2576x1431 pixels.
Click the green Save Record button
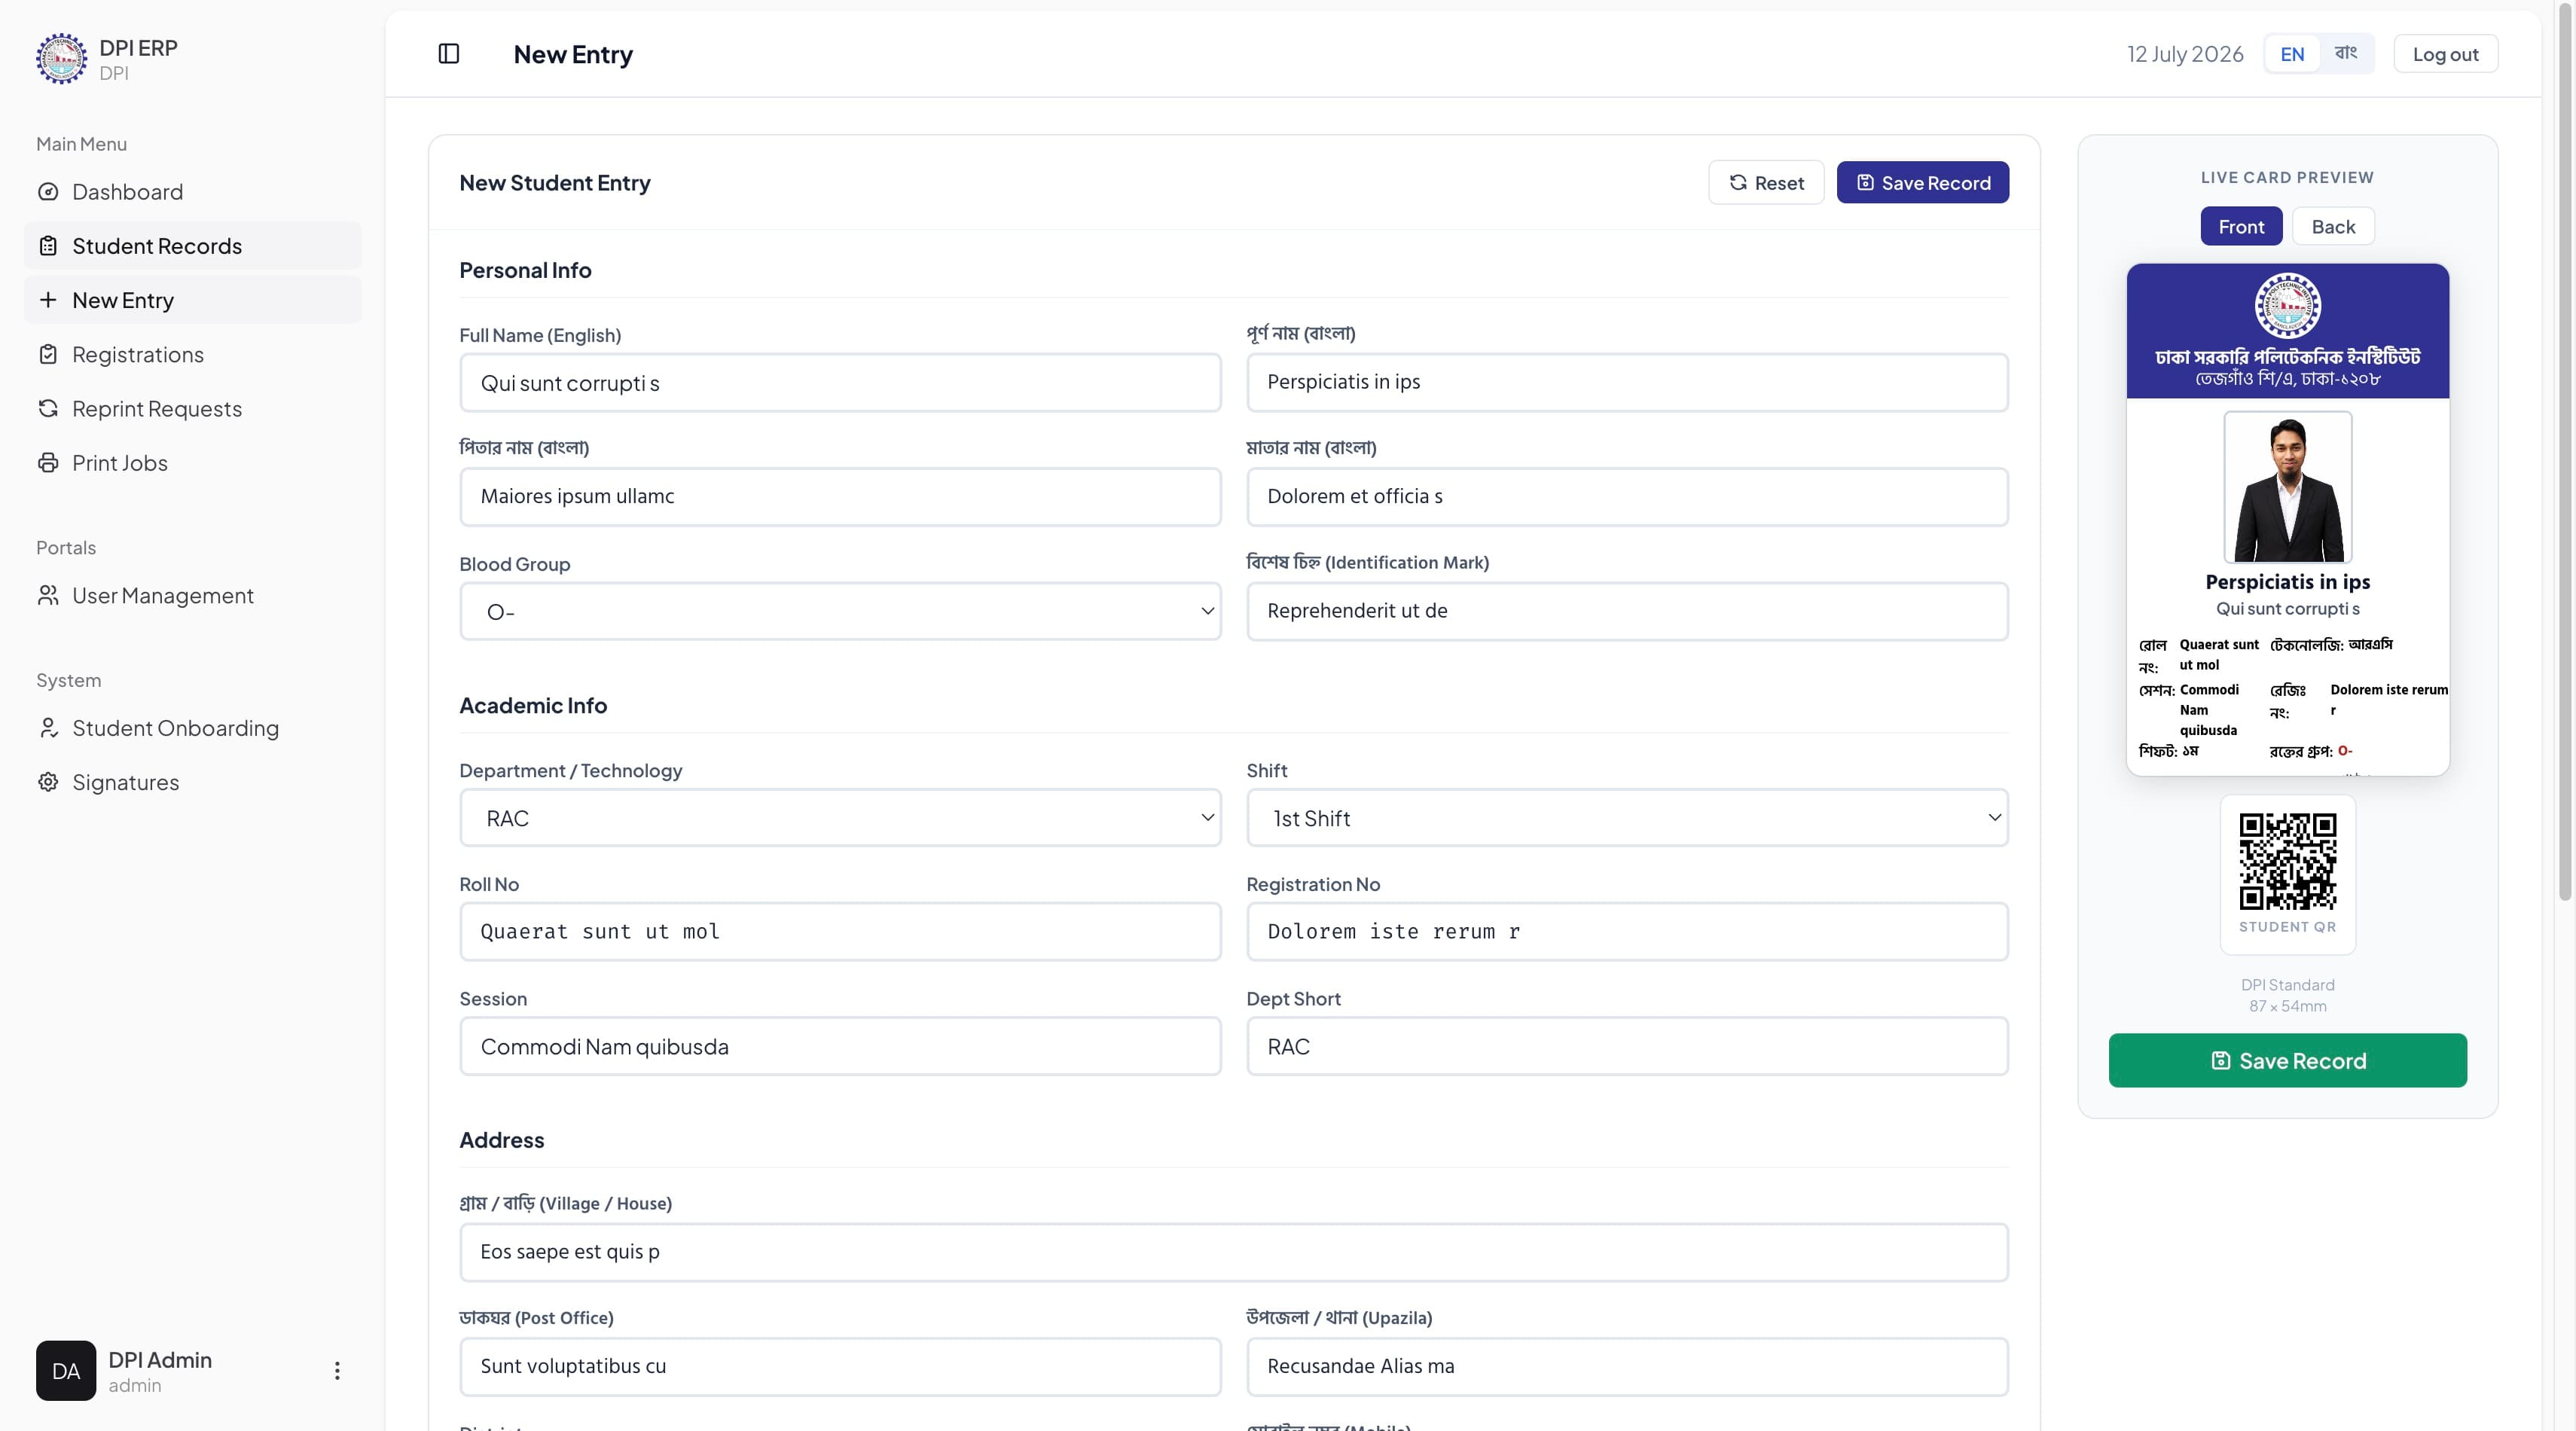click(x=2287, y=1061)
